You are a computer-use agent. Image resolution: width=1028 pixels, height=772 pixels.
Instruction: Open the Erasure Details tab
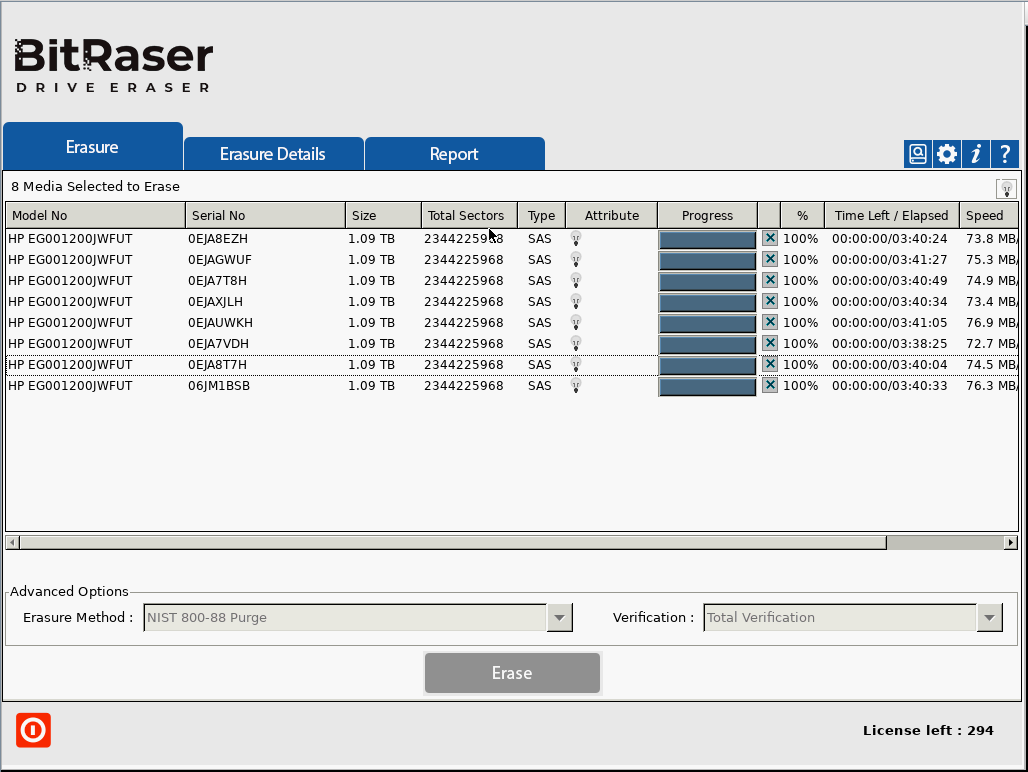(273, 154)
